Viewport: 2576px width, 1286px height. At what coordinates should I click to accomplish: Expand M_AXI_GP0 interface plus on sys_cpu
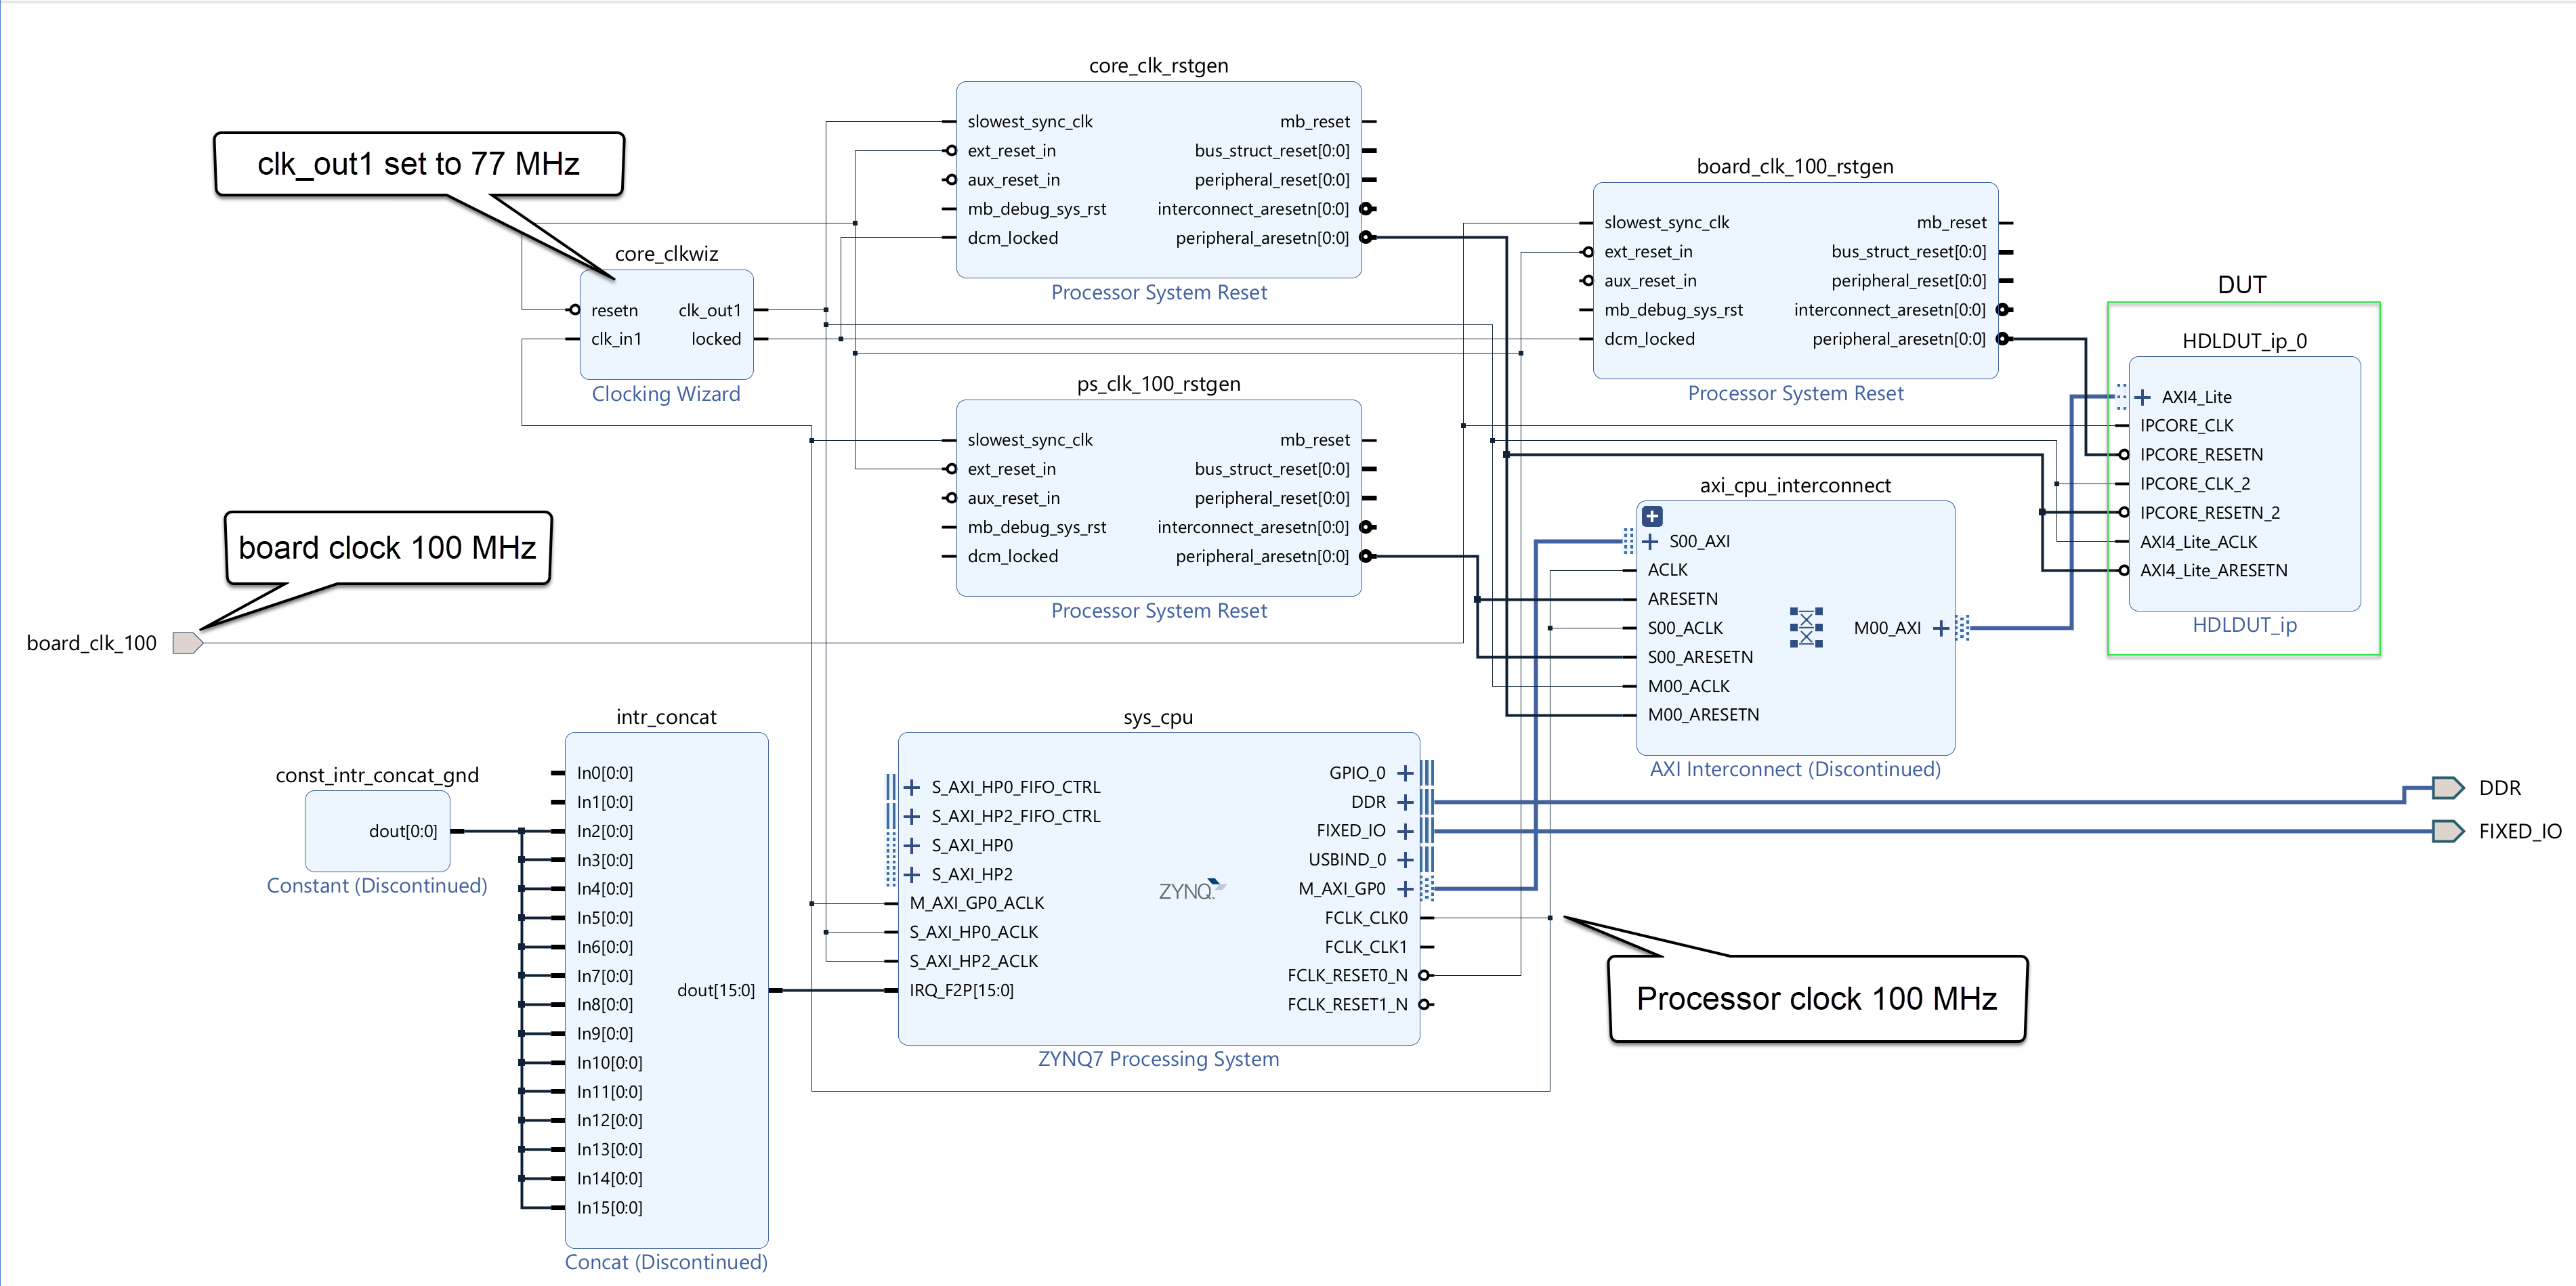coord(1405,889)
